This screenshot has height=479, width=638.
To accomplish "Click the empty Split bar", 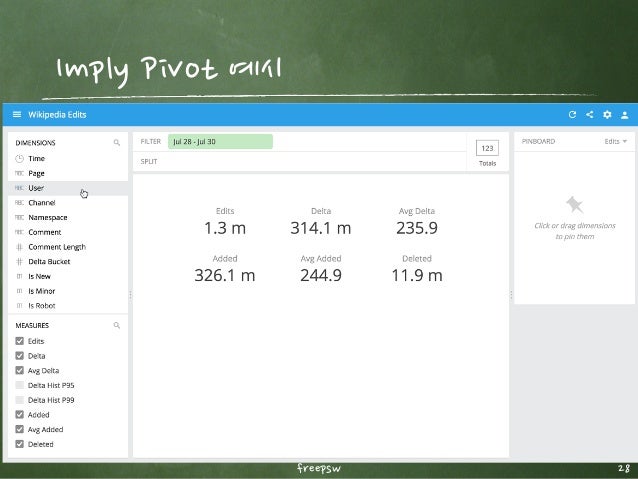I will [299, 162].
